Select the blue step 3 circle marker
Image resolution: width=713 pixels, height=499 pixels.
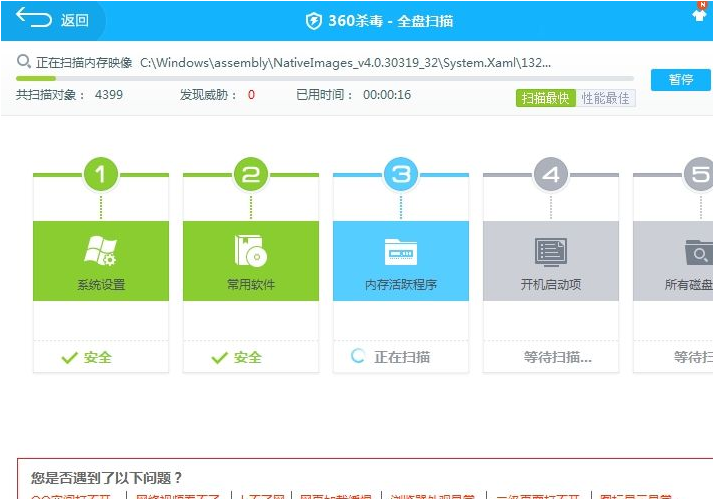pyautogui.click(x=401, y=174)
